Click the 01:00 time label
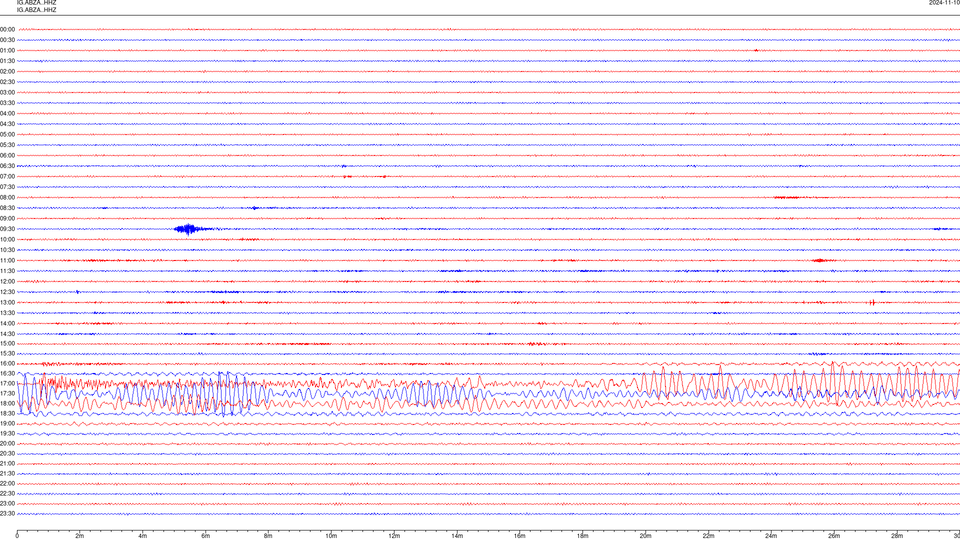 [x=7, y=50]
